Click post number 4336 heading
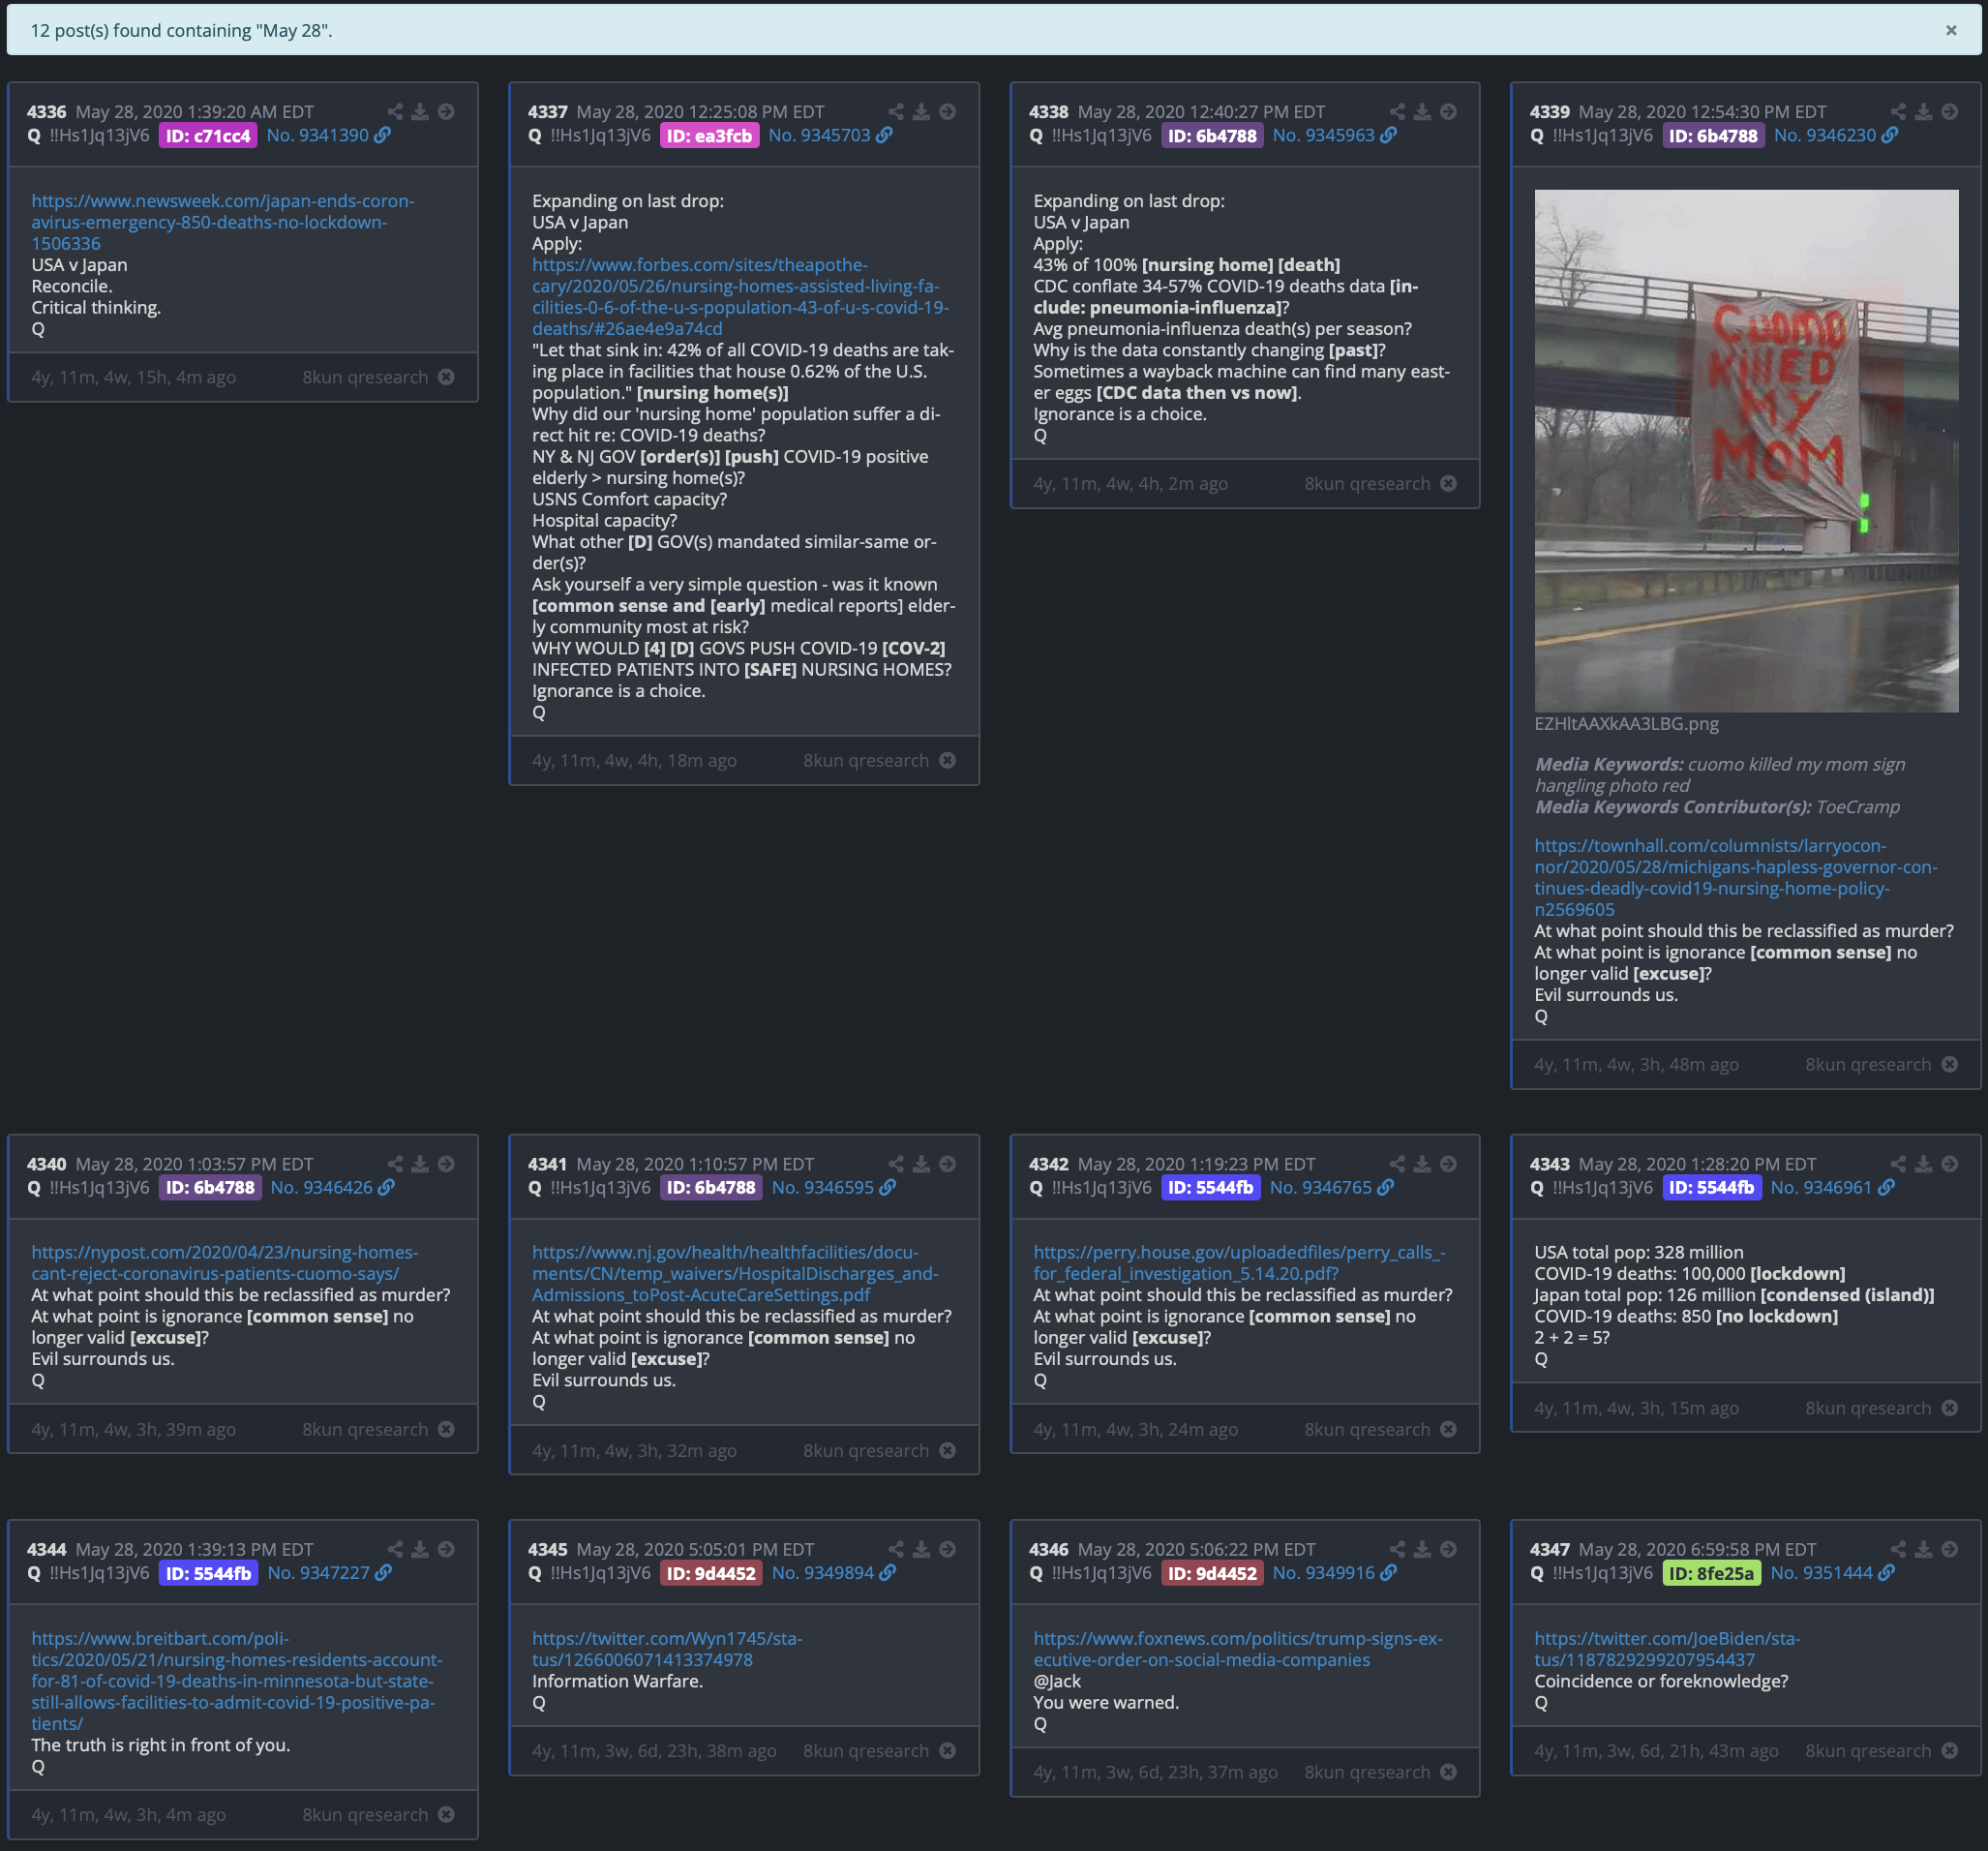Screen dimensions: 1988x1851 pos(46,112)
